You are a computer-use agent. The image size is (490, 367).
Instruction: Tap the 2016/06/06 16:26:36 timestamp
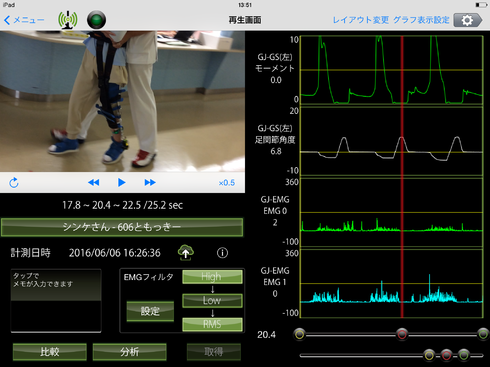coord(115,253)
